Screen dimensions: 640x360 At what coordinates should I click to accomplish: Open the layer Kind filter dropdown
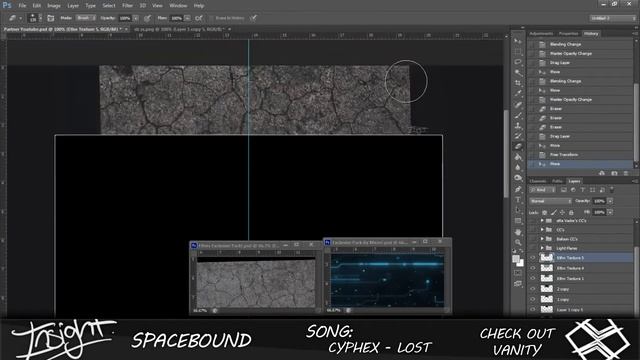[542, 190]
